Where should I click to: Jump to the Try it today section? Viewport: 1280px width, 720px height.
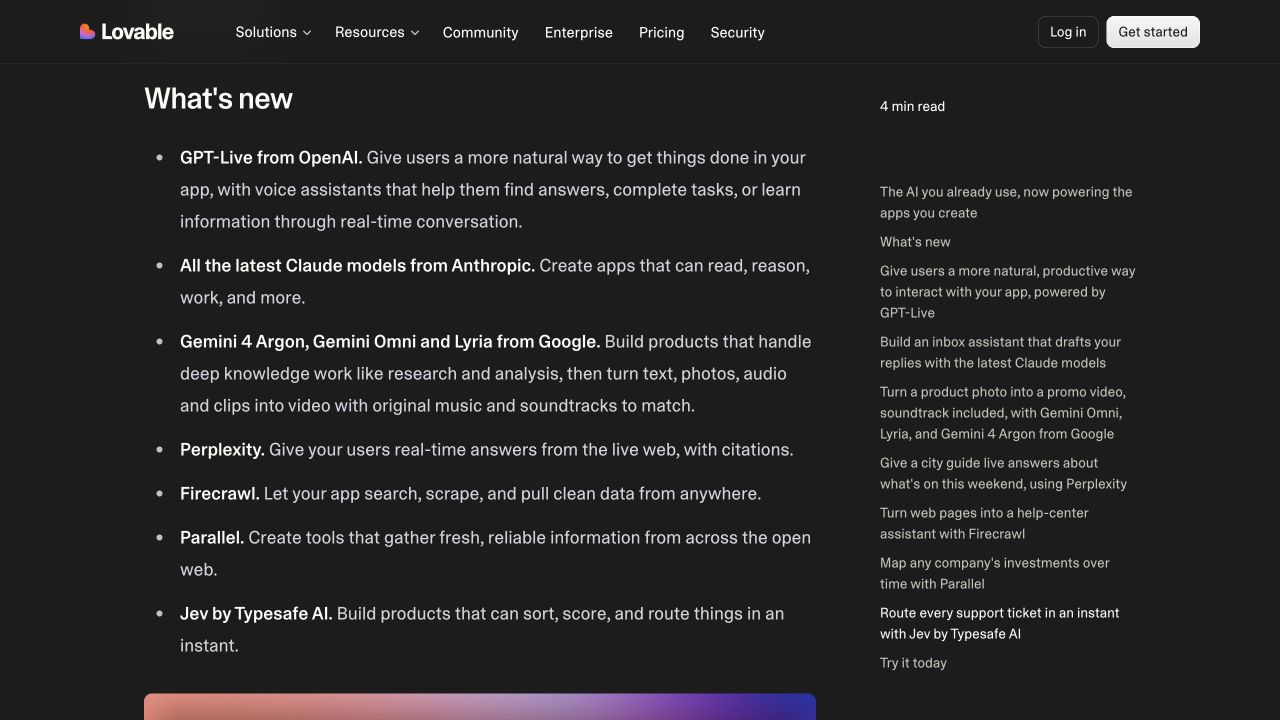(x=913, y=663)
